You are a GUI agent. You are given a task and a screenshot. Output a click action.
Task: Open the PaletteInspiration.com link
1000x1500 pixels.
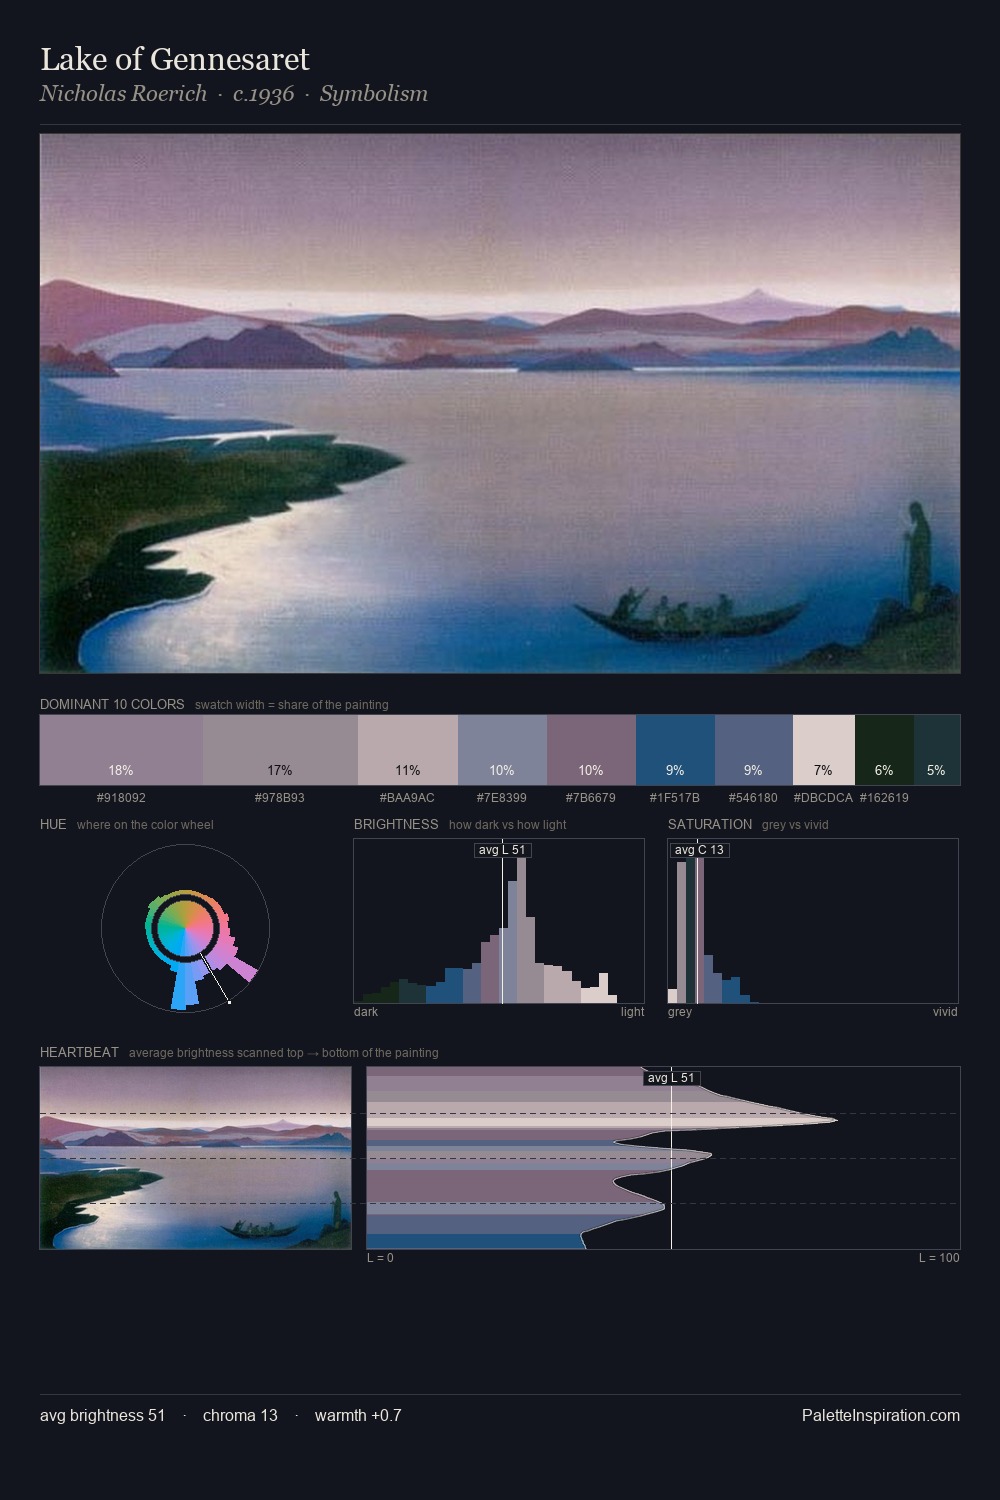(x=881, y=1415)
